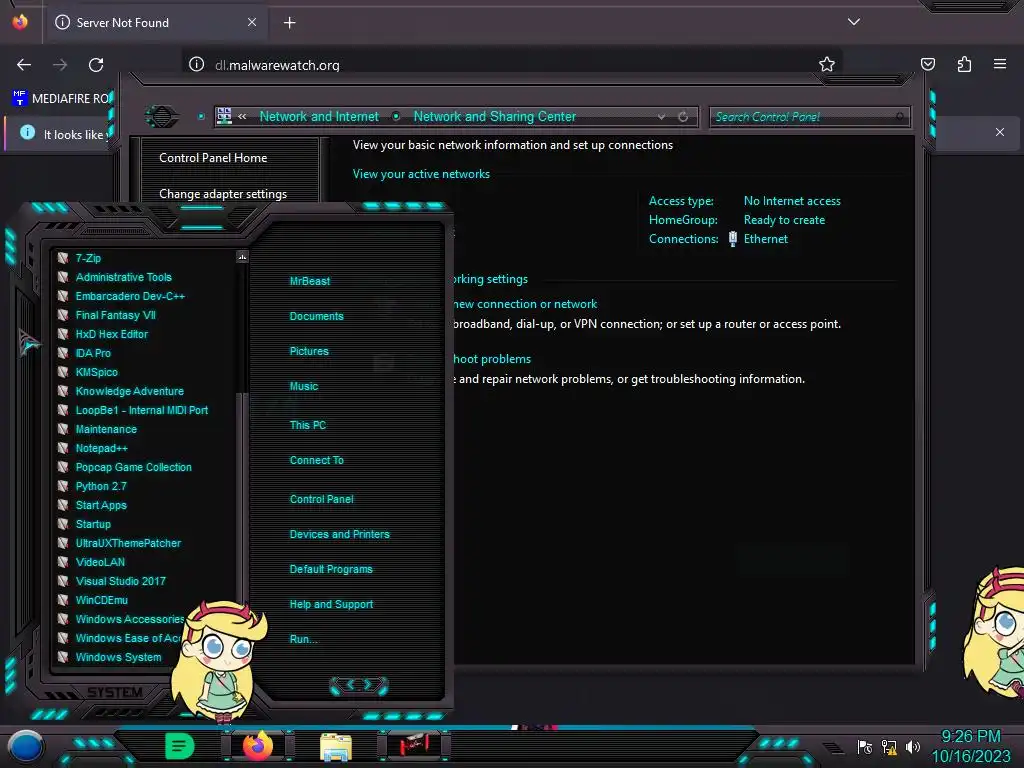This screenshot has width=1024, height=768.
Task: Open Administrative Tools folder
Action: 123,277
